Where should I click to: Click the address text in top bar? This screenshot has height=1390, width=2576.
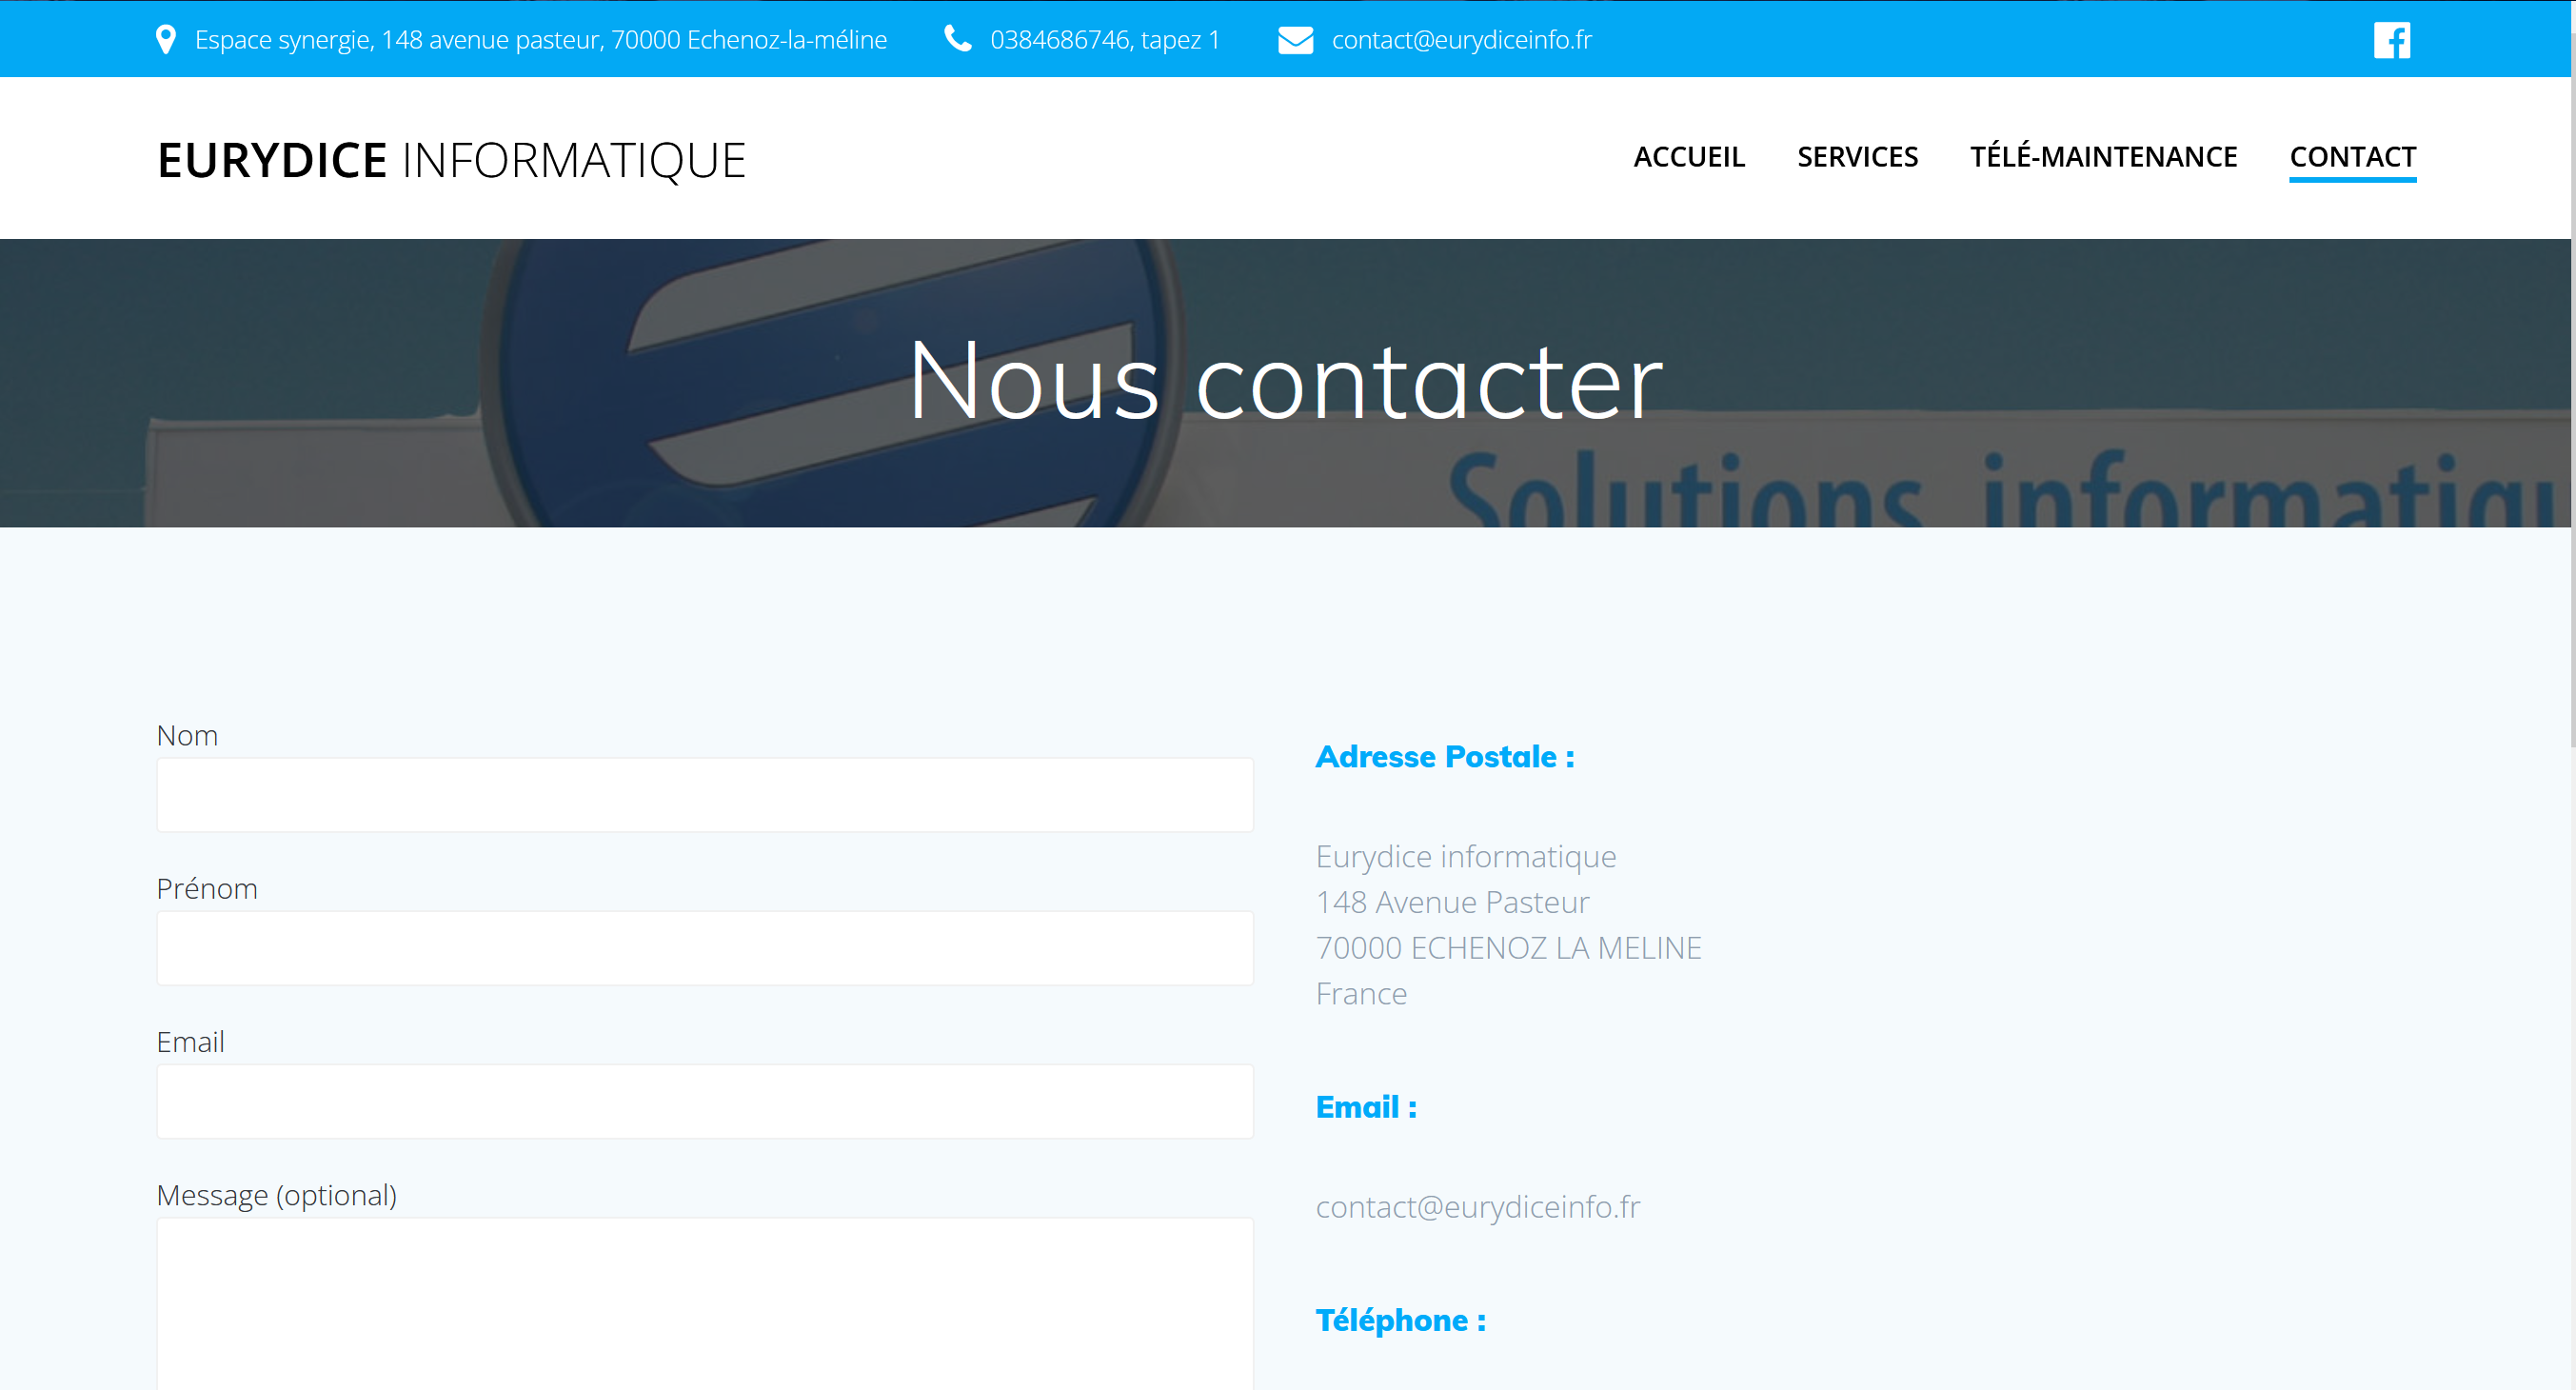[541, 40]
